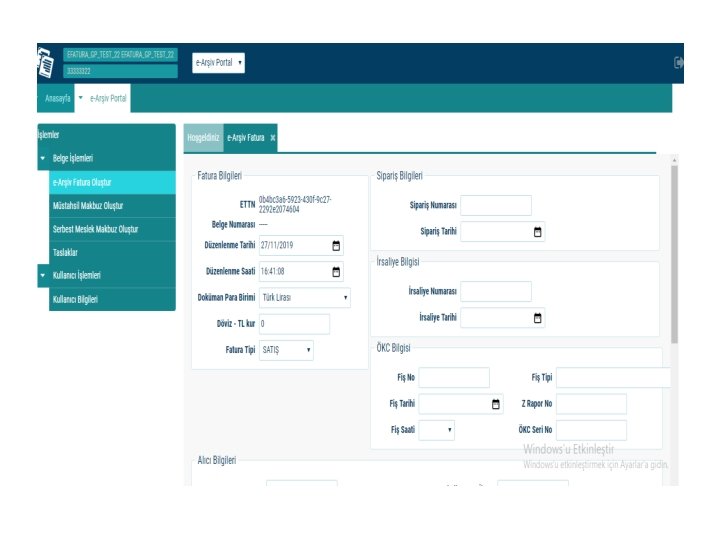This screenshot has width=720, height=540.
Task: Collapse the Belge İşlemleri section
Action: click(43, 158)
